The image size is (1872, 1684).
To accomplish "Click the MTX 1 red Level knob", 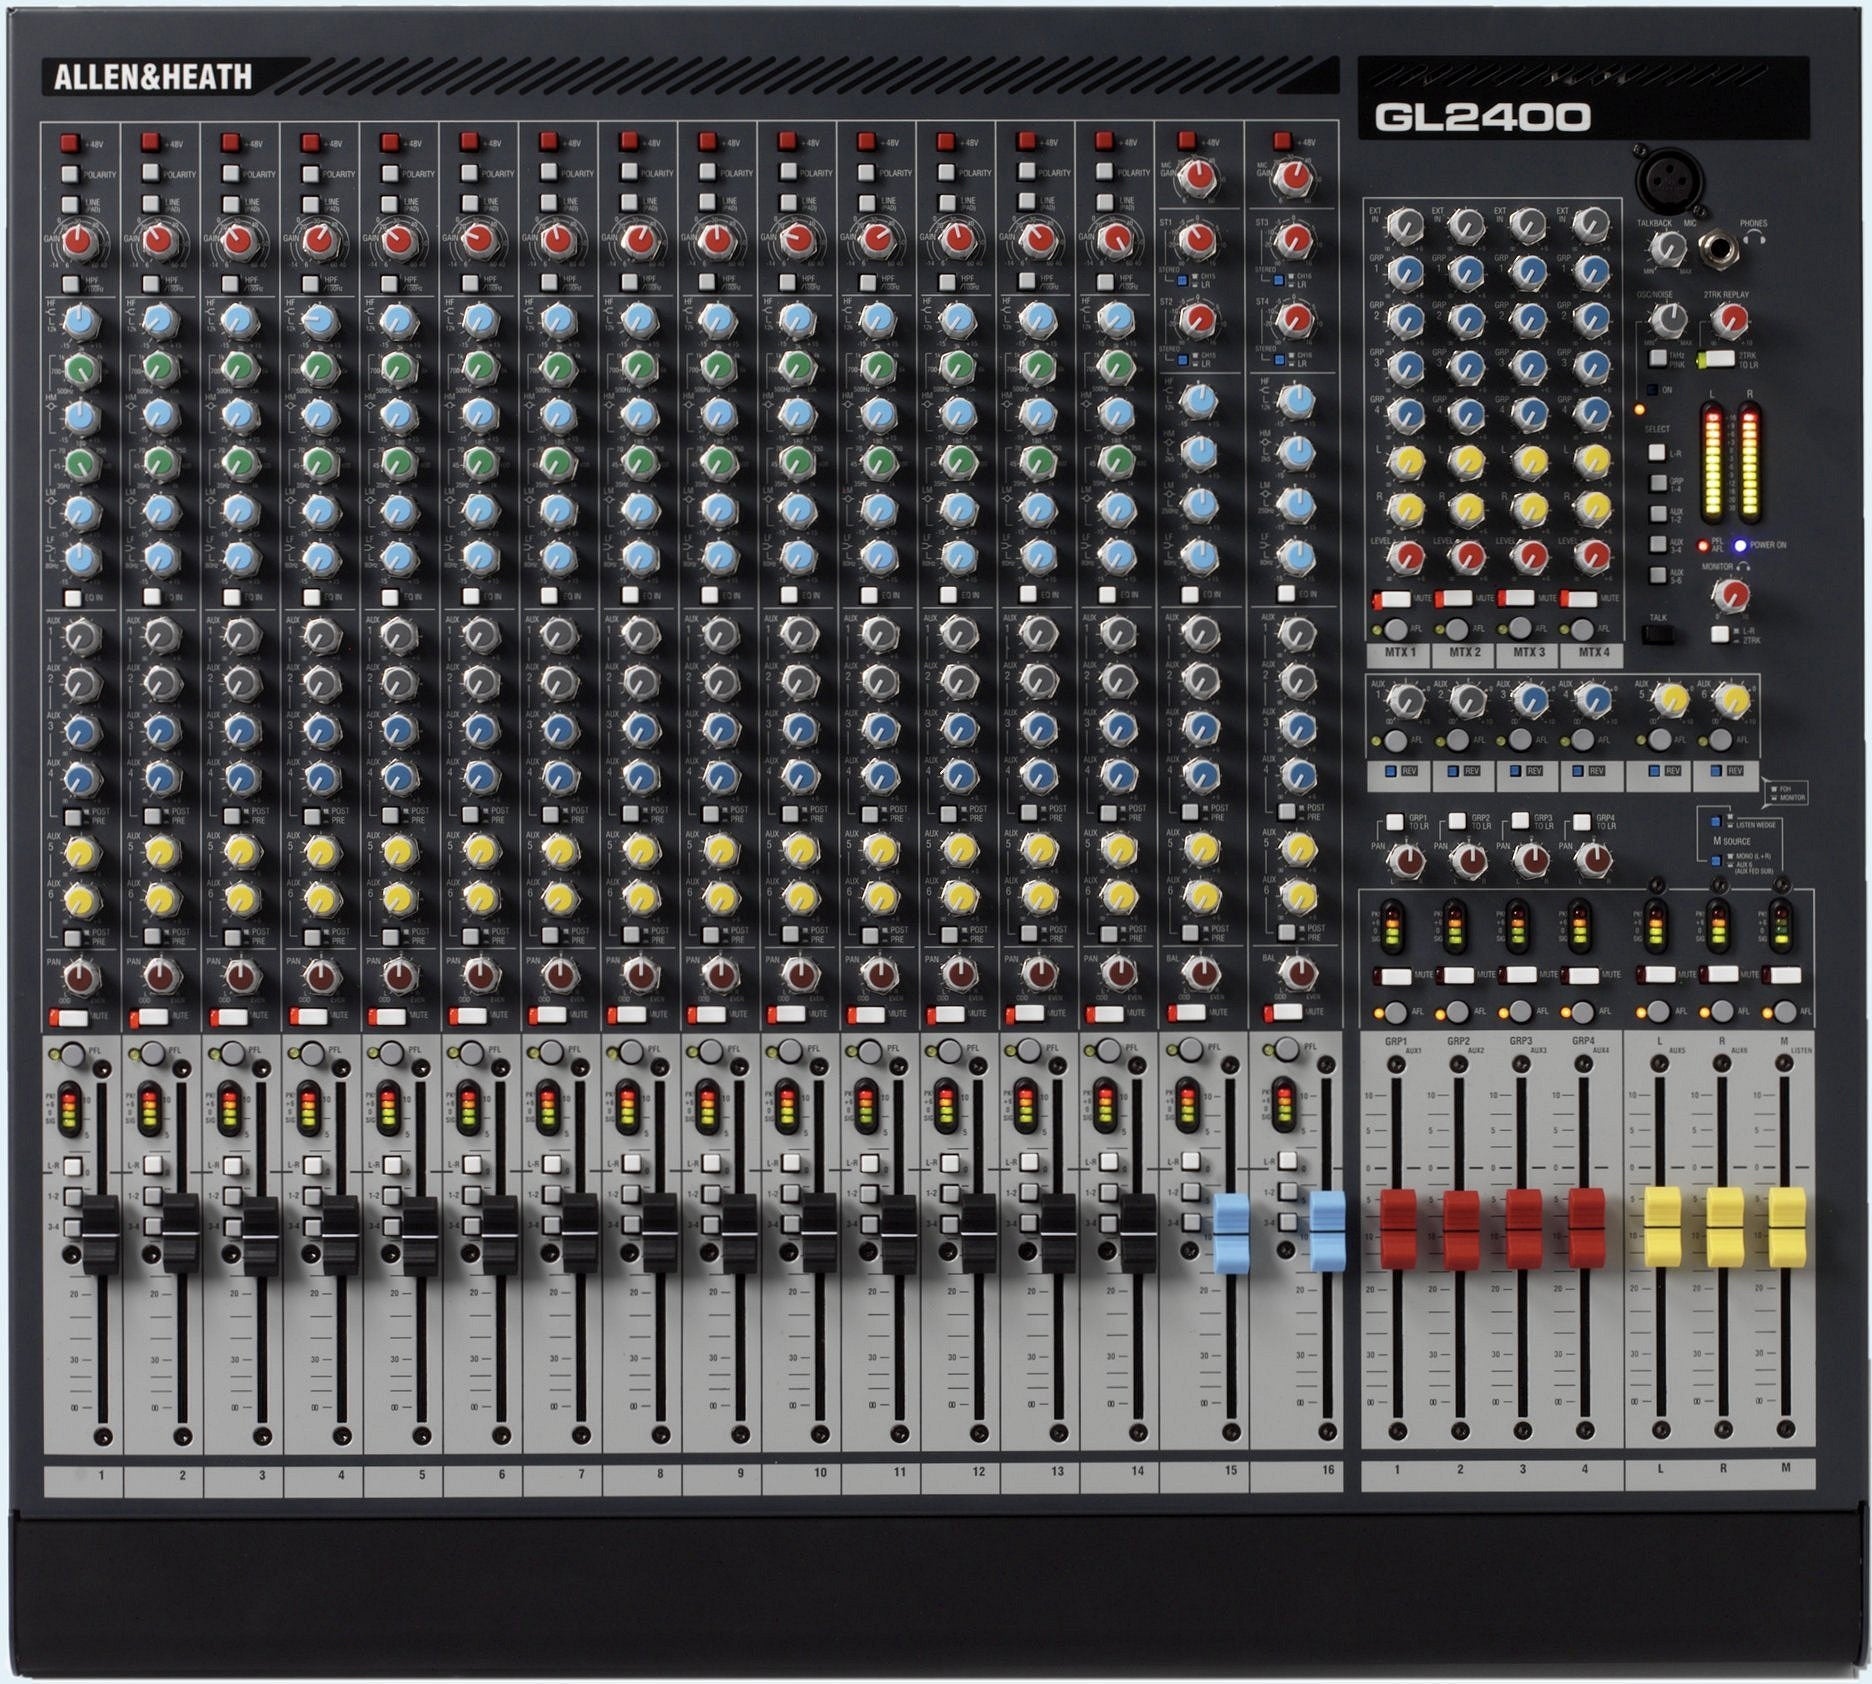I will pyautogui.click(x=1407, y=555).
